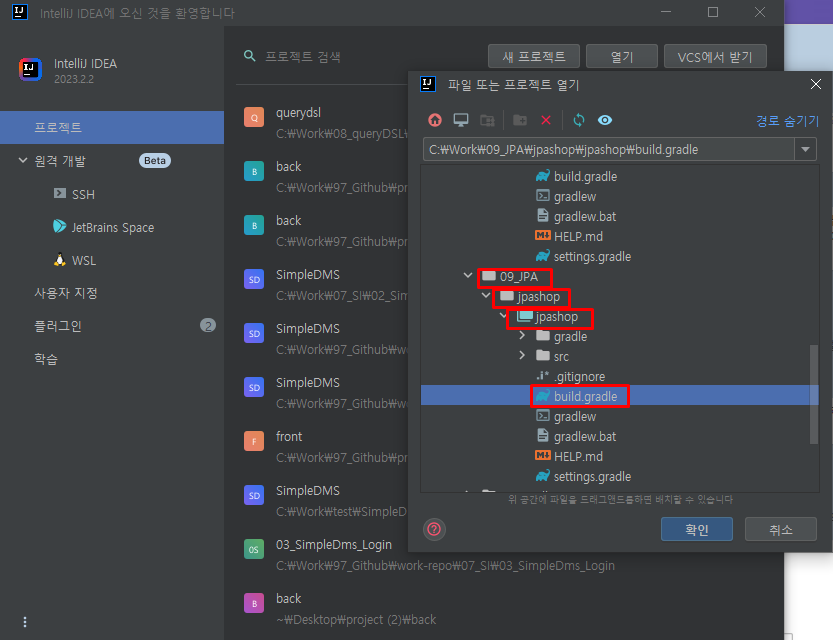Open the WSL sidebar item

75,260
